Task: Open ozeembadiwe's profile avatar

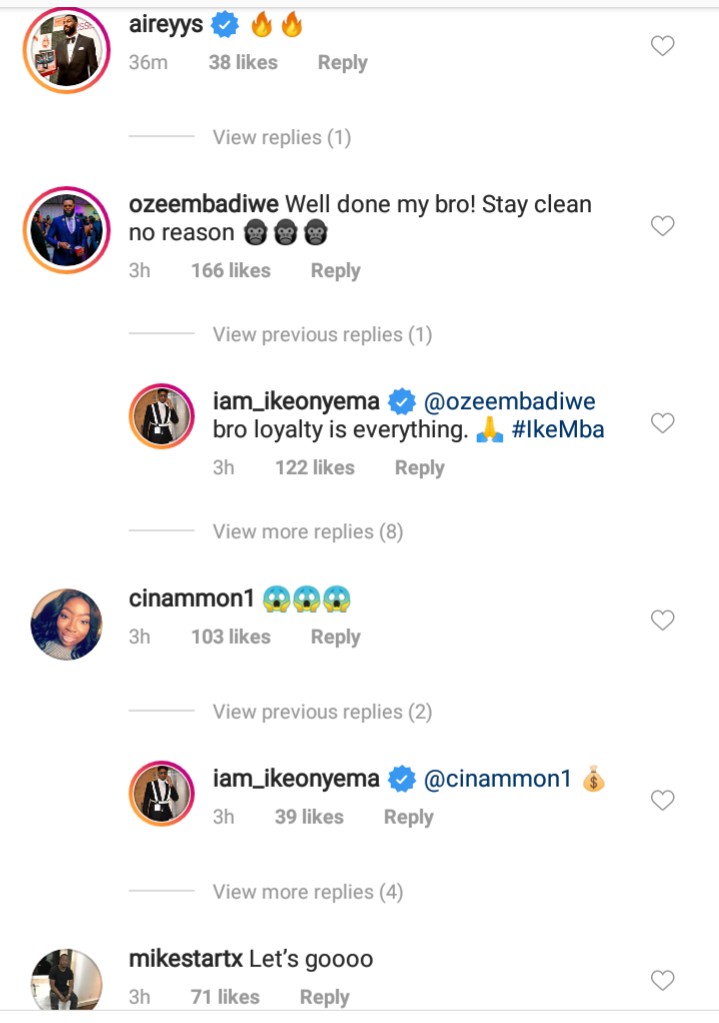Action: (x=66, y=230)
